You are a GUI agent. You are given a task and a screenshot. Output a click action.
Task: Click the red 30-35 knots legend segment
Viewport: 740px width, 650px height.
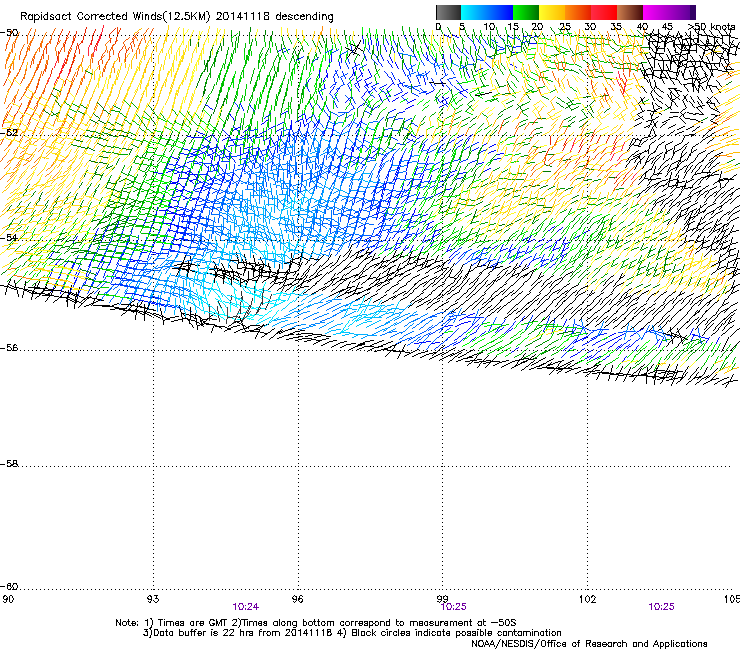click(604, 12)
